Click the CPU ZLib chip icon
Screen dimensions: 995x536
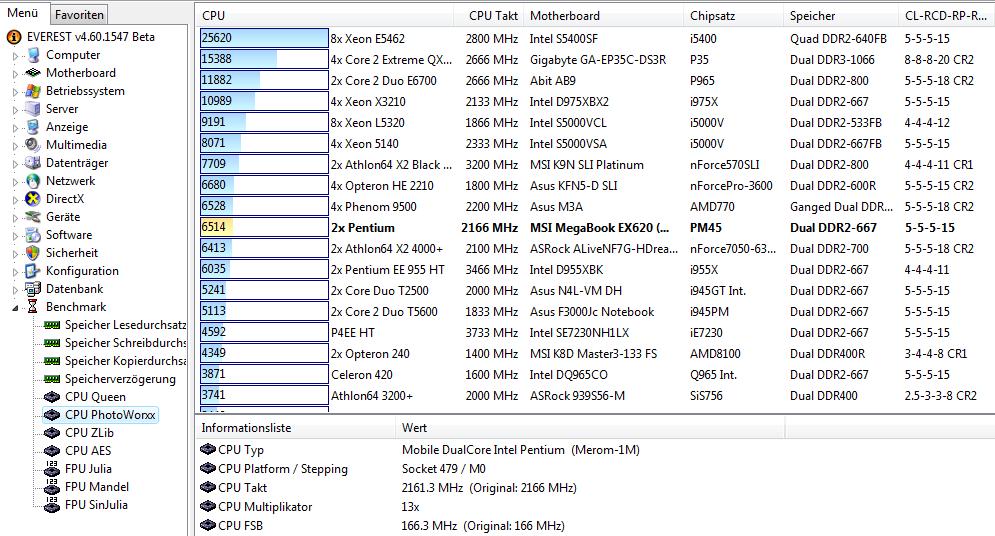(52, 433)
